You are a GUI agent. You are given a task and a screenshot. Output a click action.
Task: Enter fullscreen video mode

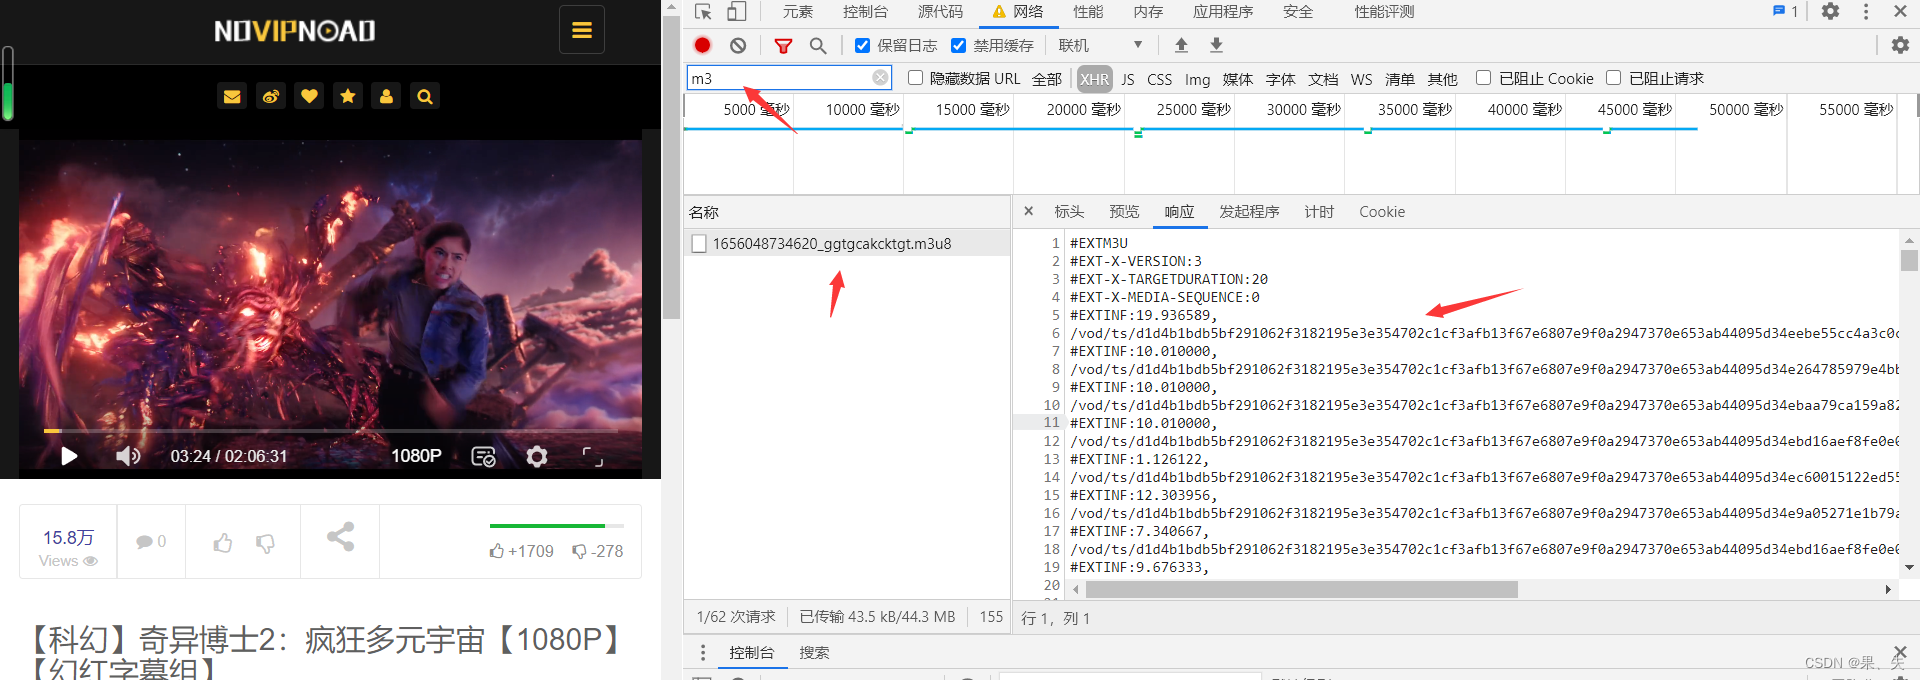(x=593, y=457)
